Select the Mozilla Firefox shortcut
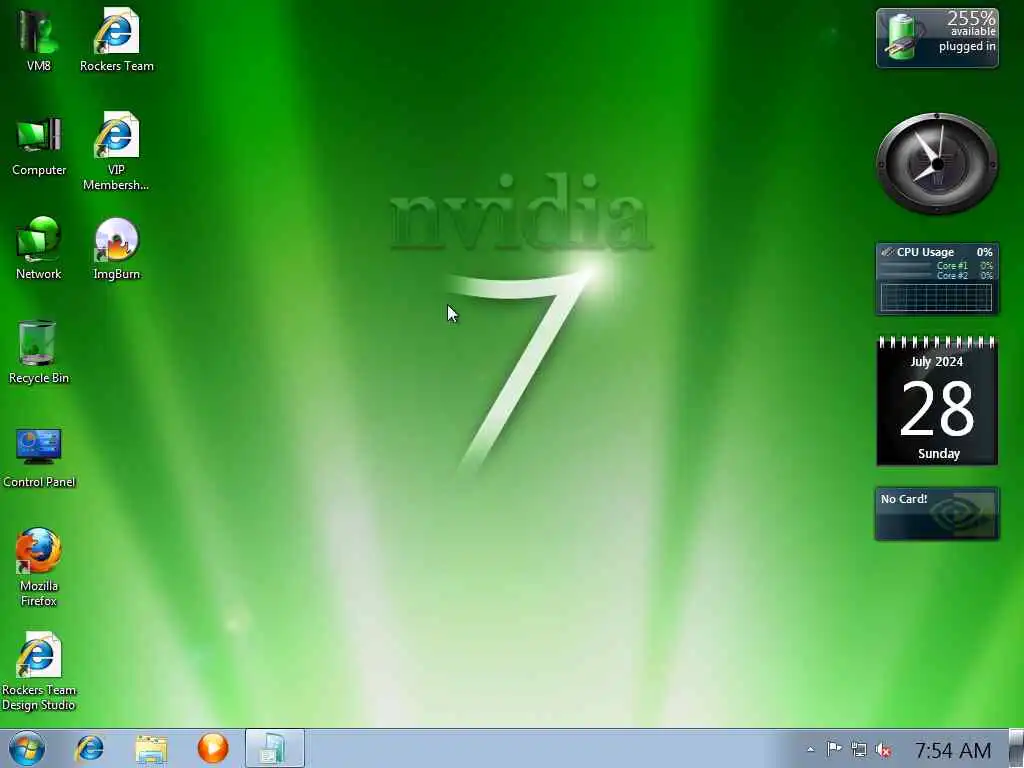The image size is (1024, 768). (39, 567)
